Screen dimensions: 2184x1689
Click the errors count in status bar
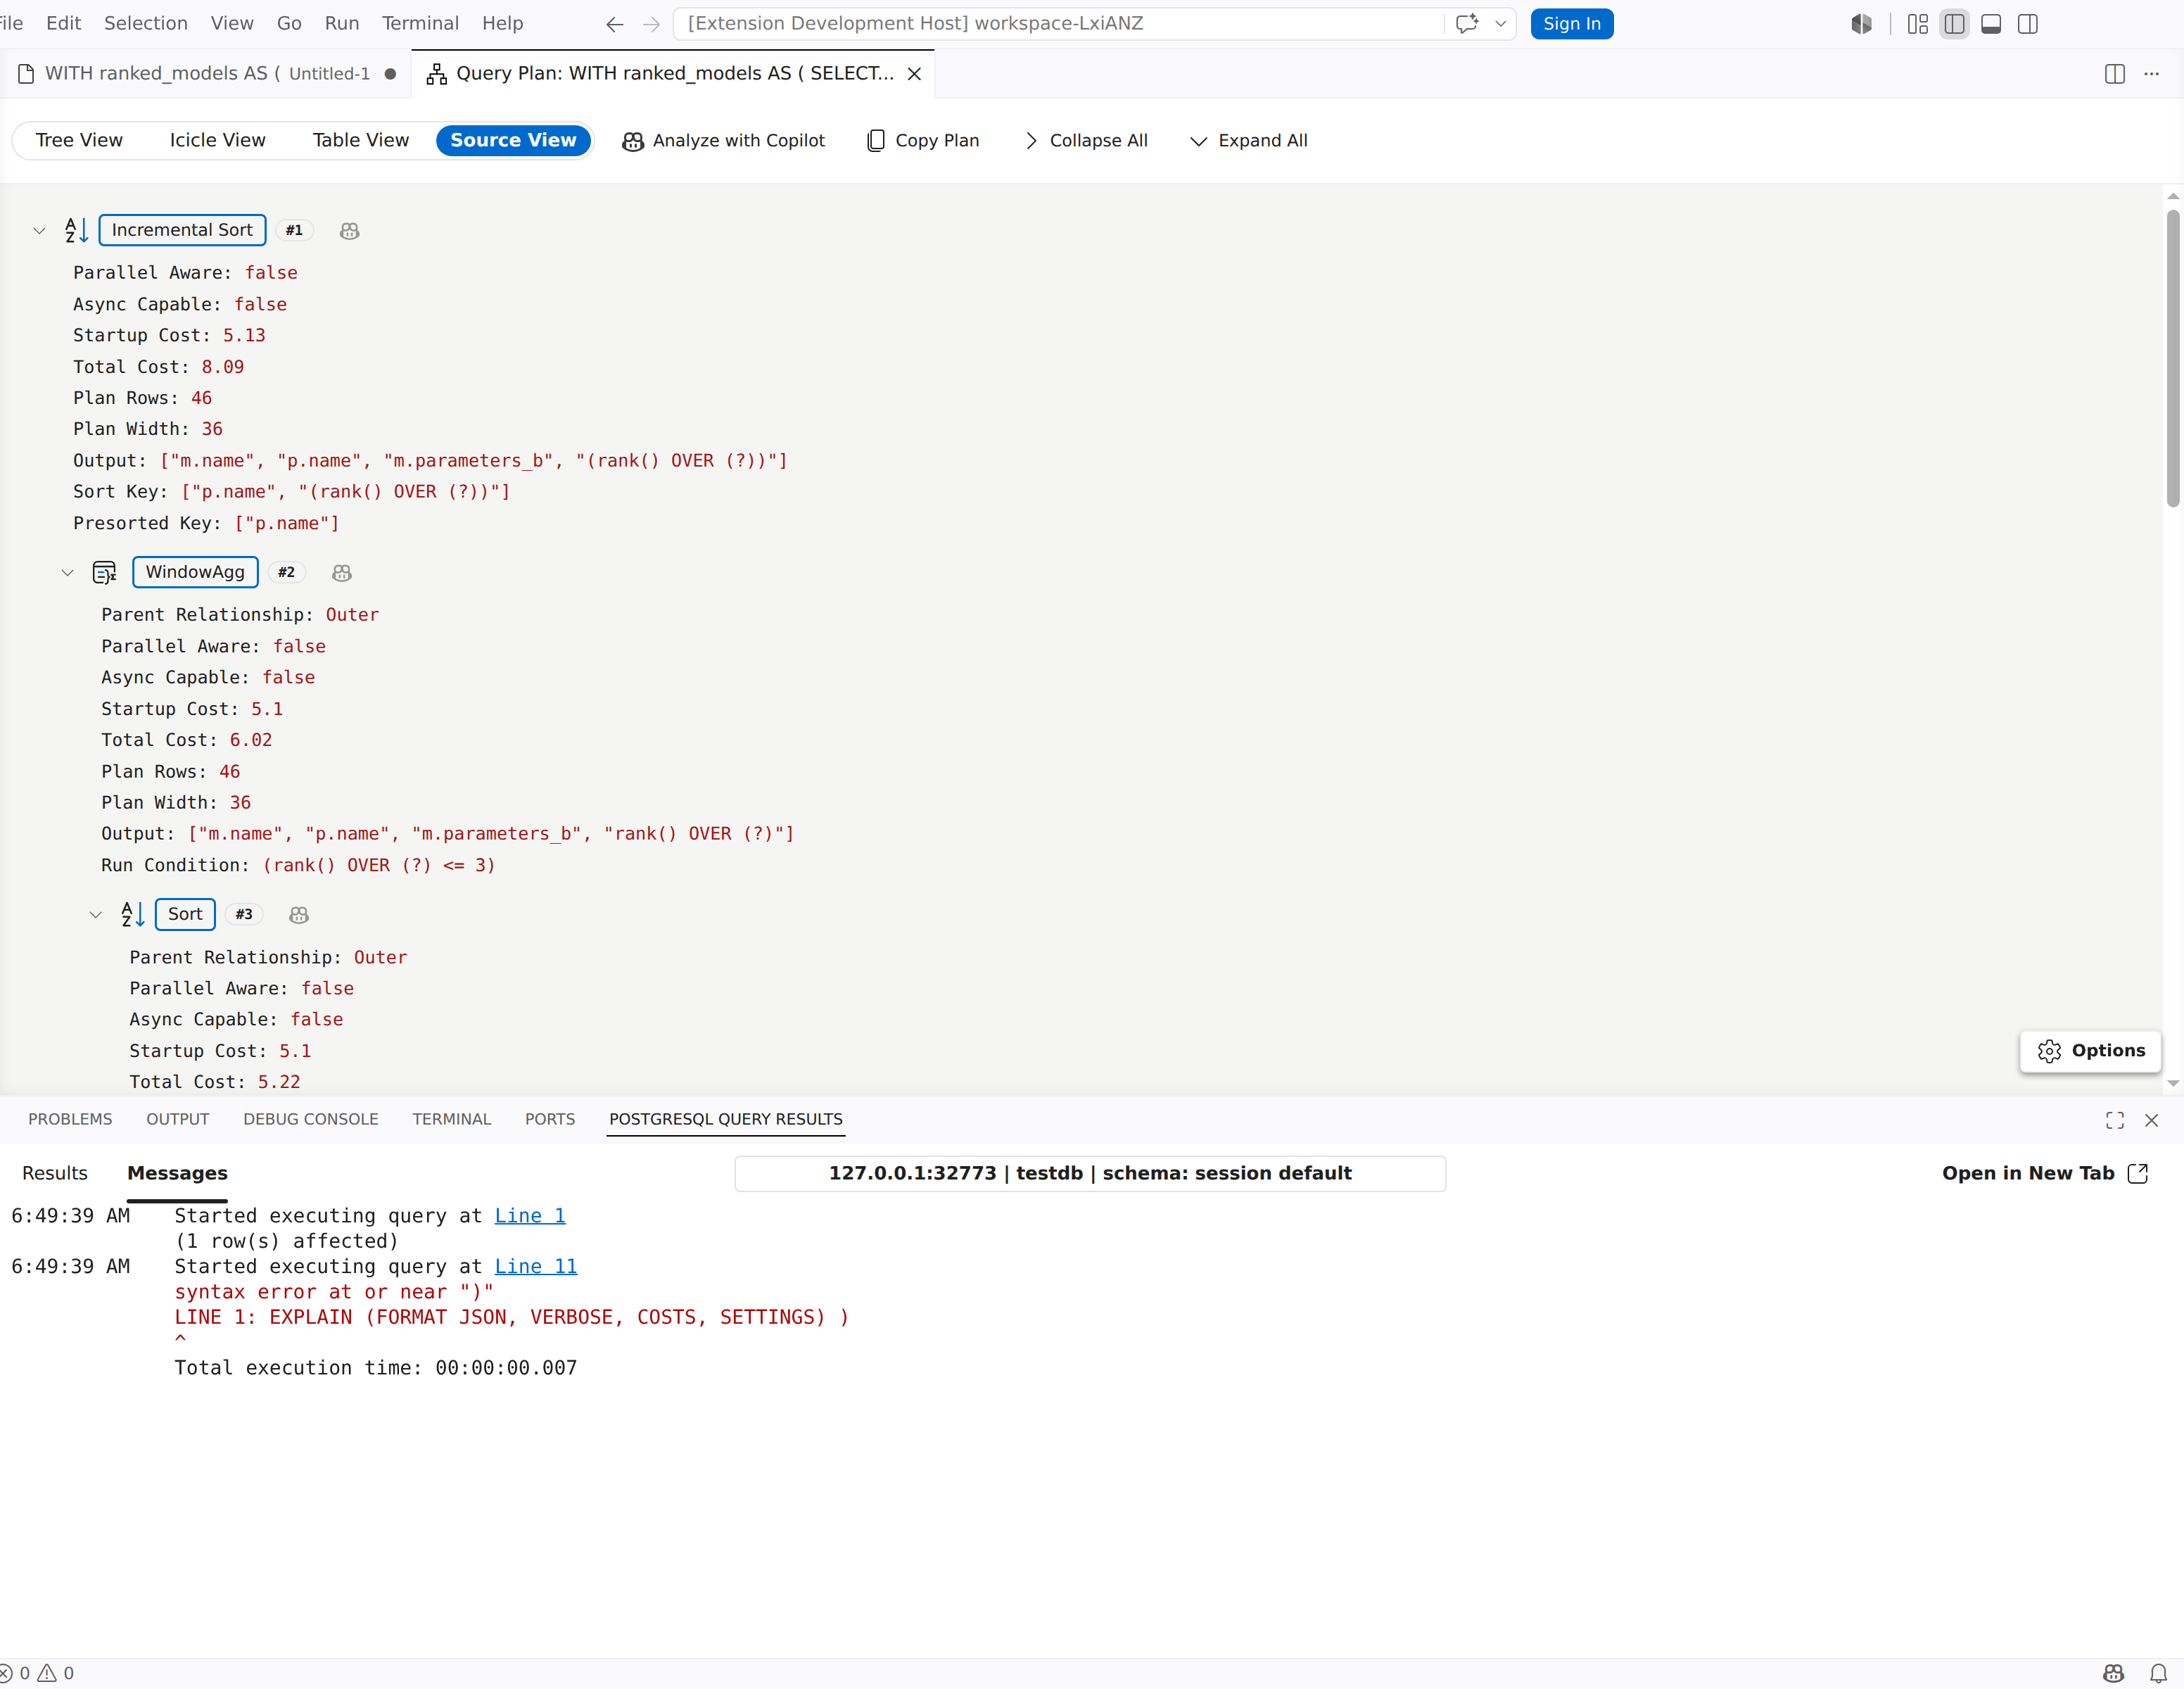(x=15, y=1674)
